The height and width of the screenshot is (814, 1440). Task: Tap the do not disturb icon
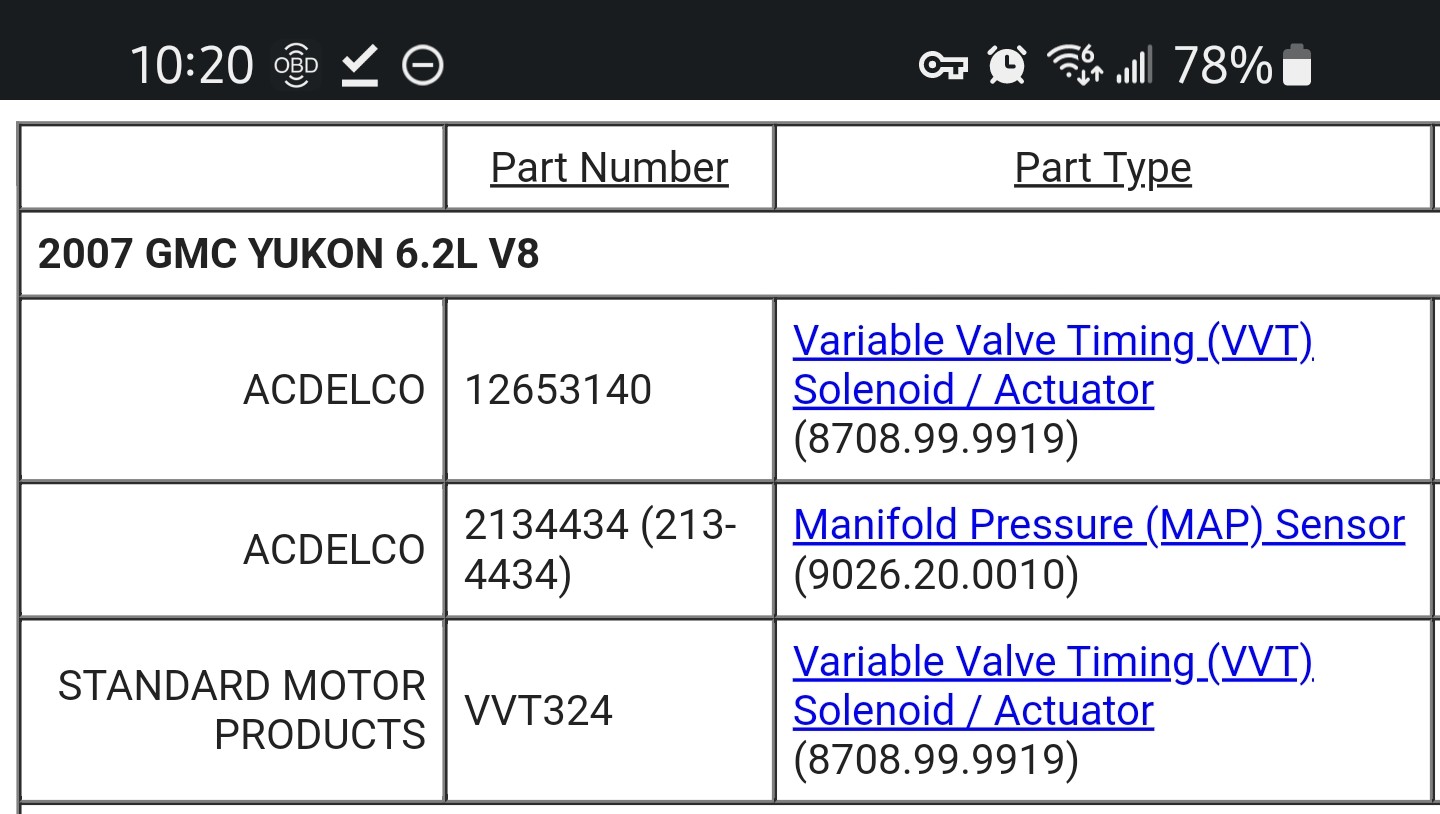[423, 67]
